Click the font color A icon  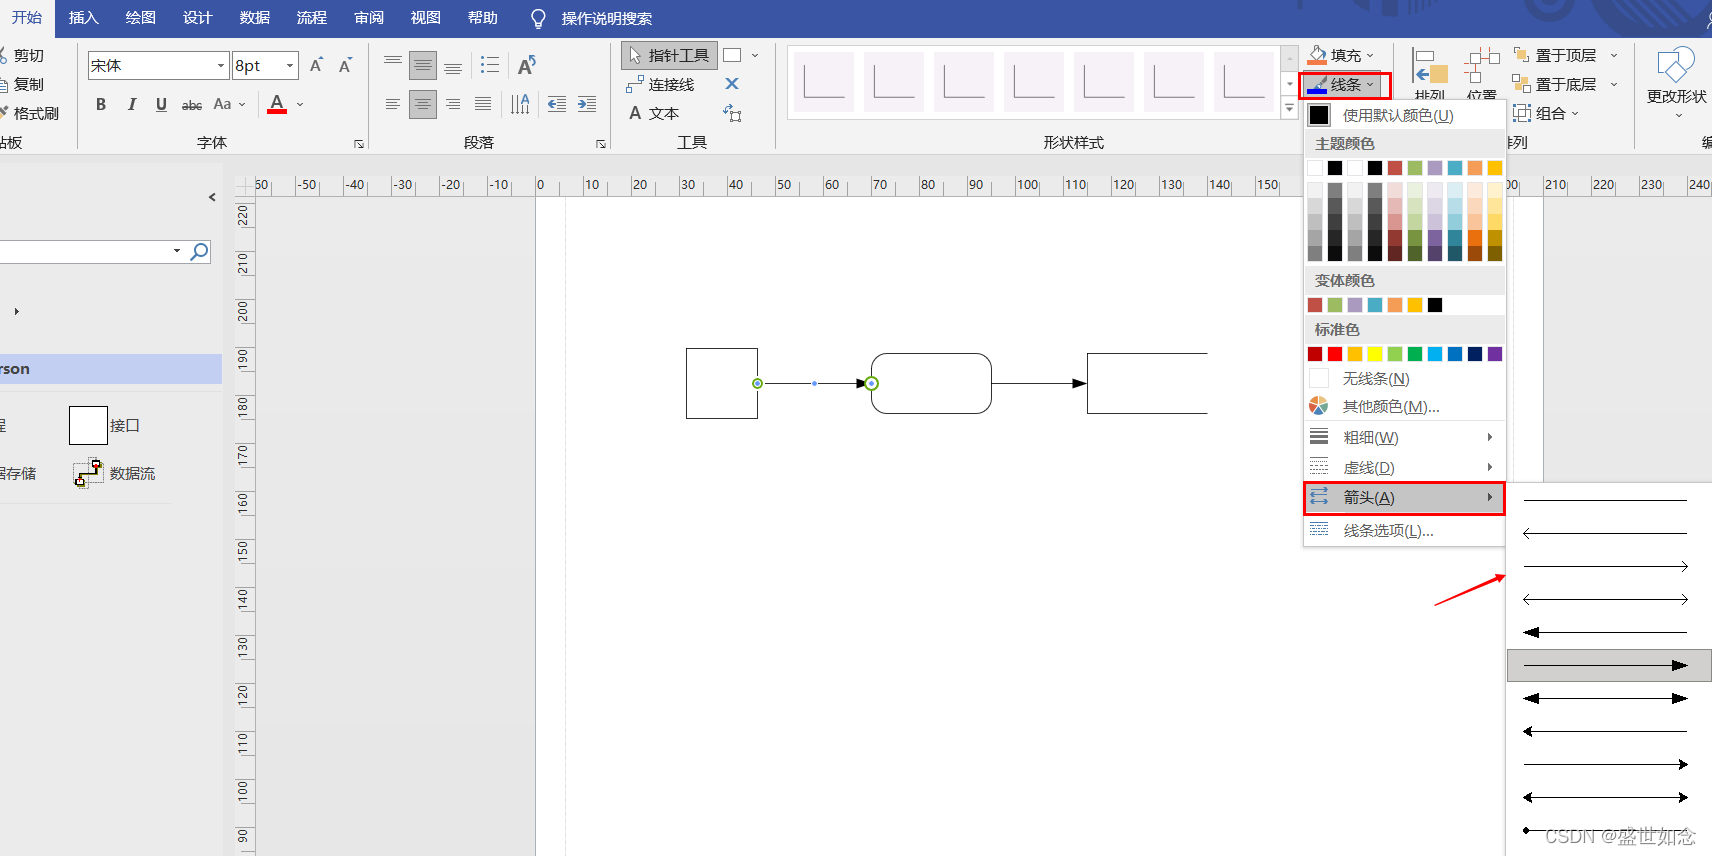tap(277, 104)
